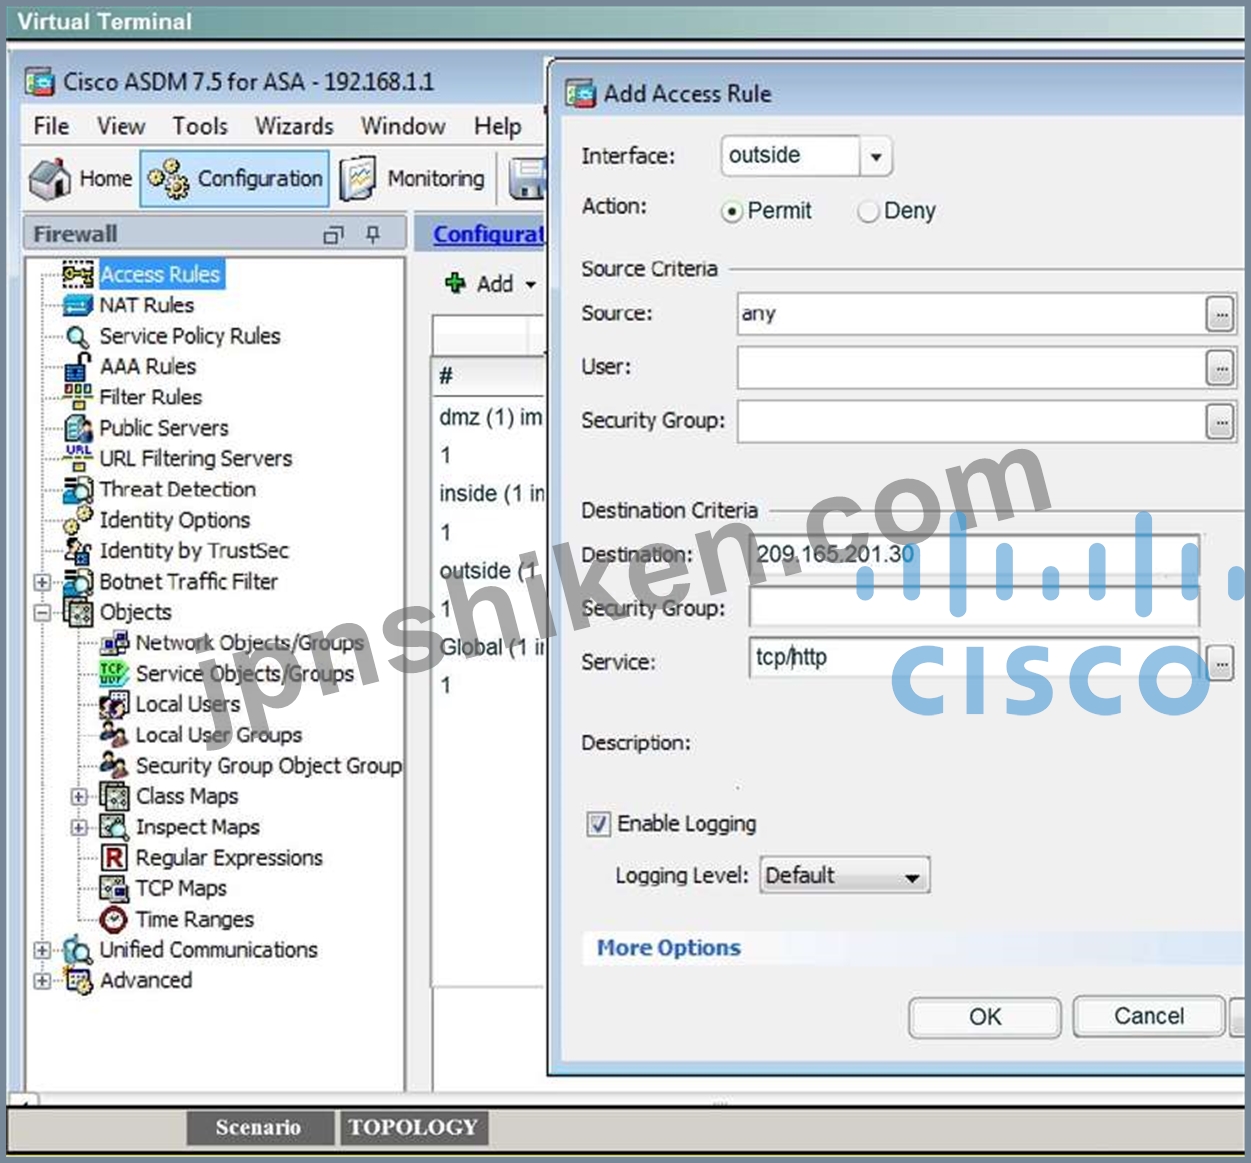Viewport: 1251px width, 1163px height.
Task: Select the Permit radio button
Action: coord(732,212)
